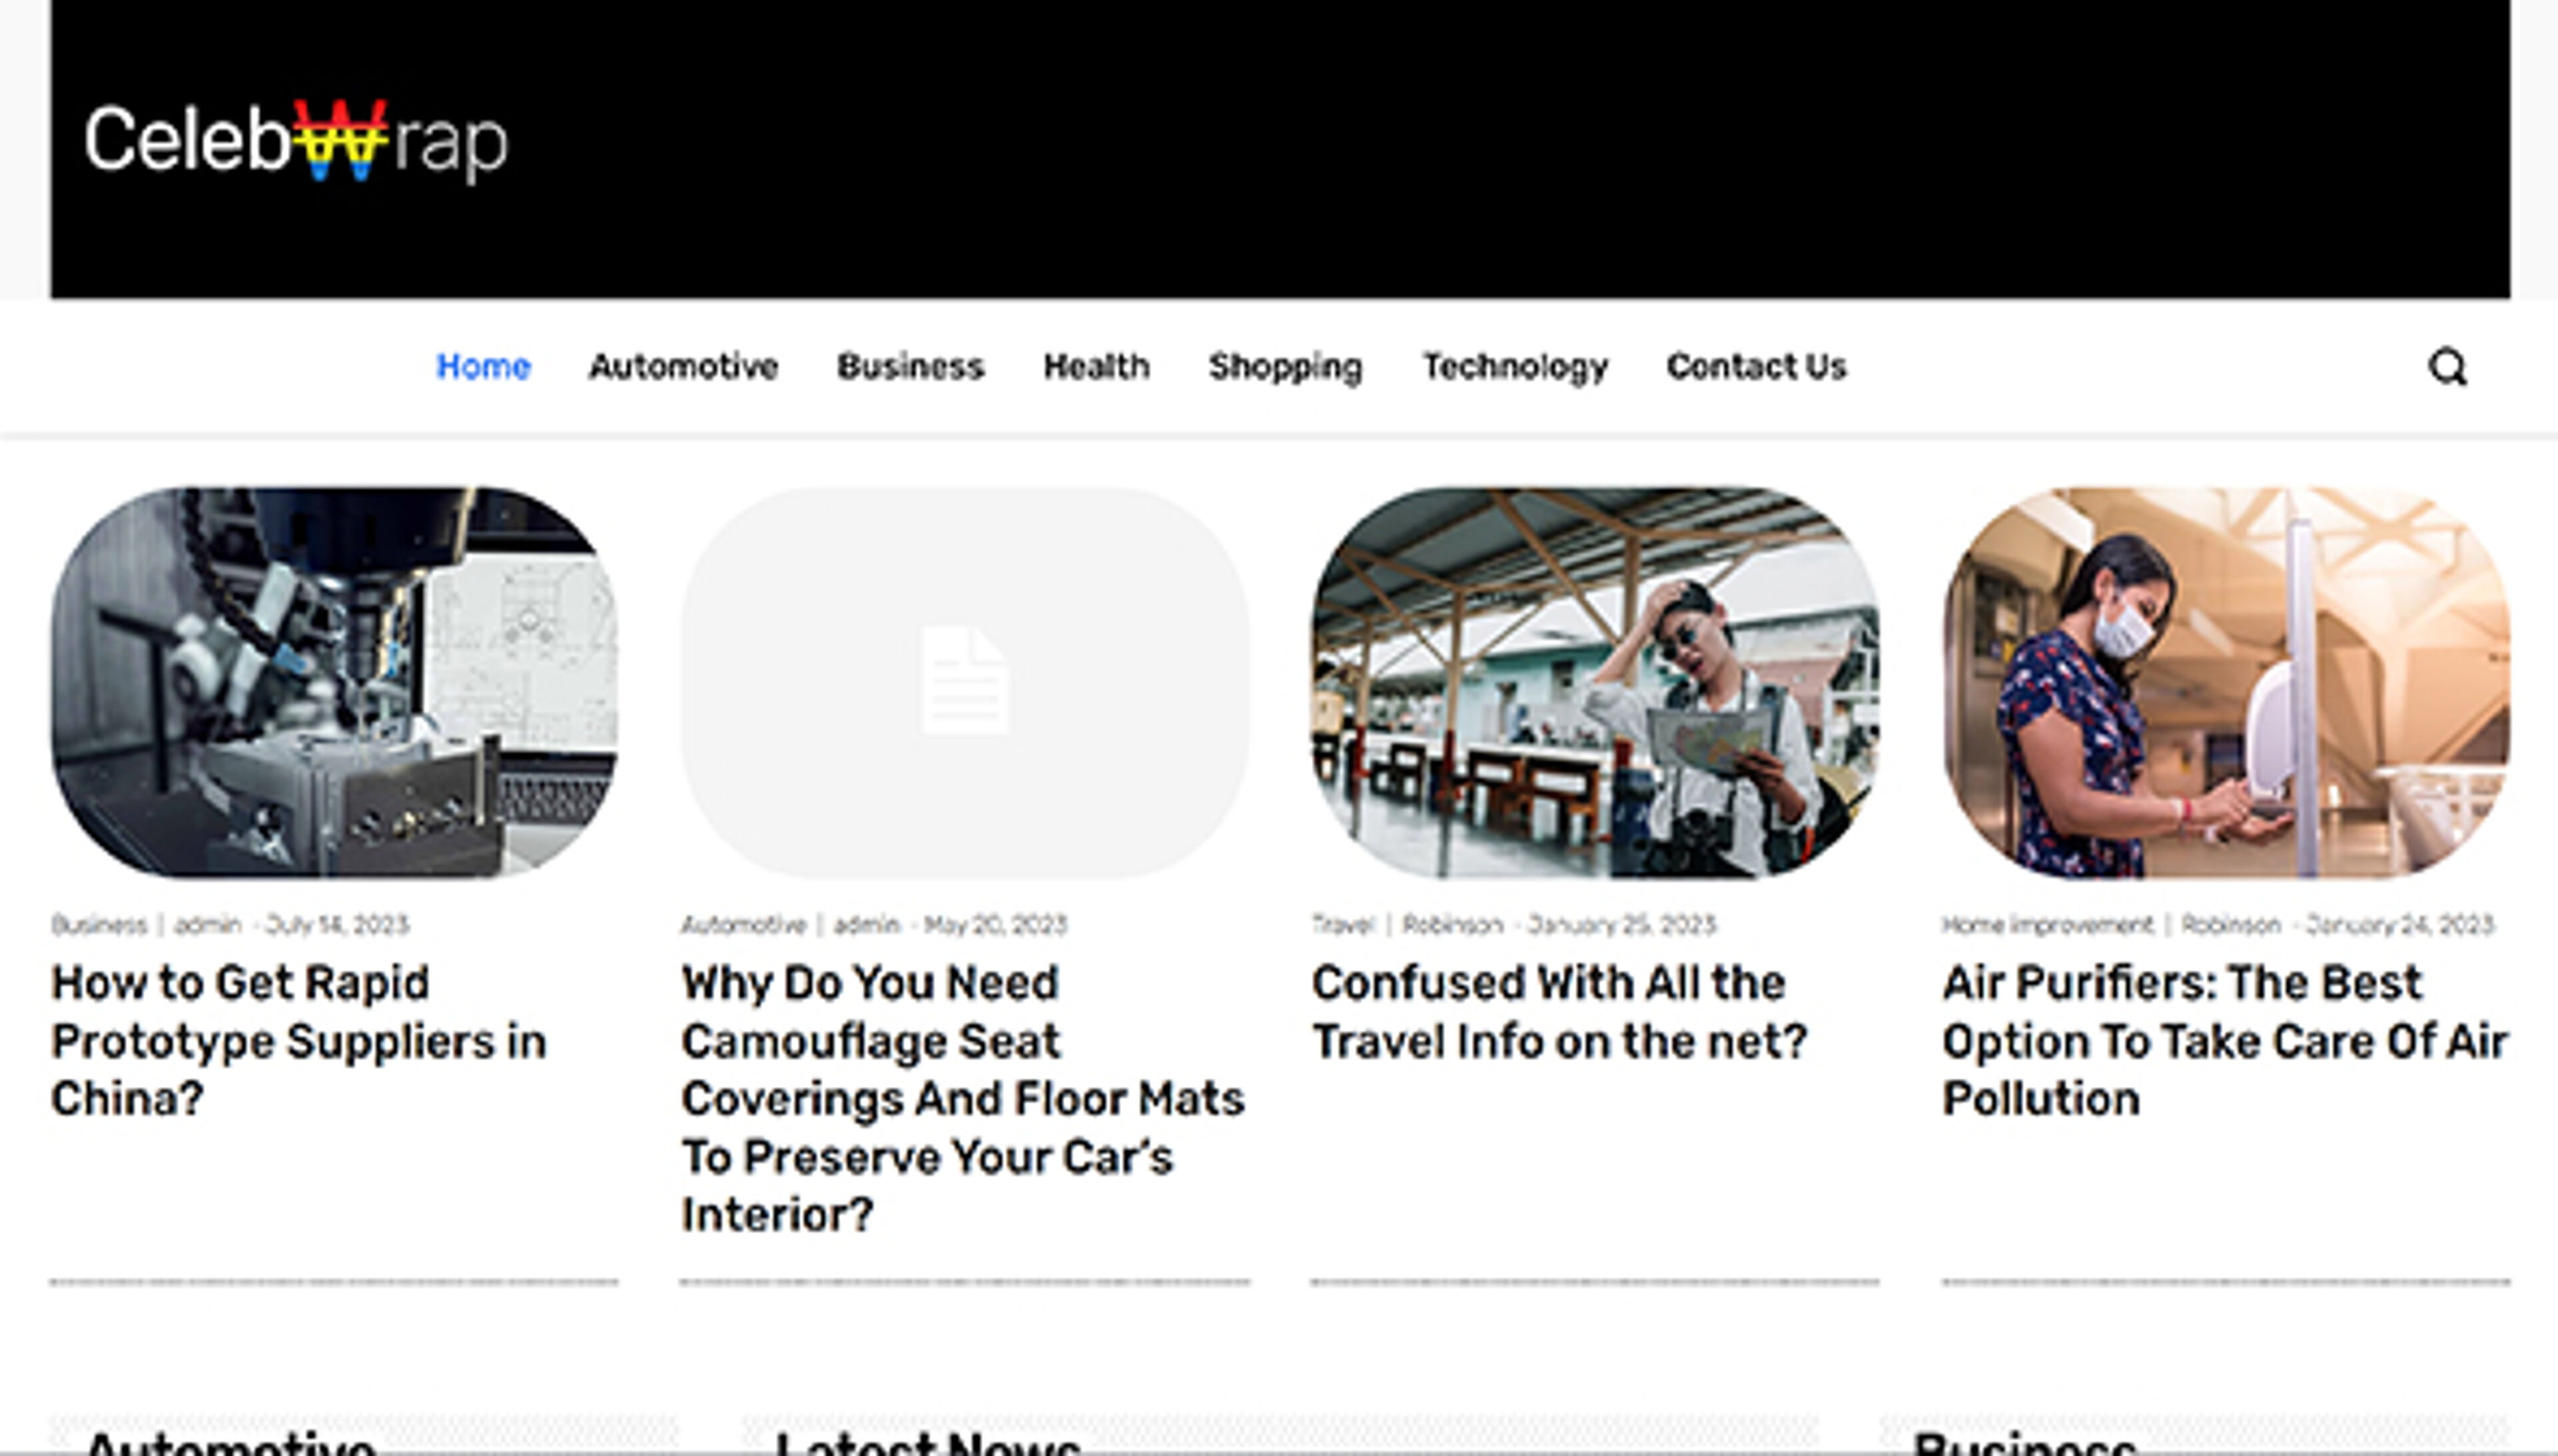Navigate to the Technology section

(x=1515, y=367)
